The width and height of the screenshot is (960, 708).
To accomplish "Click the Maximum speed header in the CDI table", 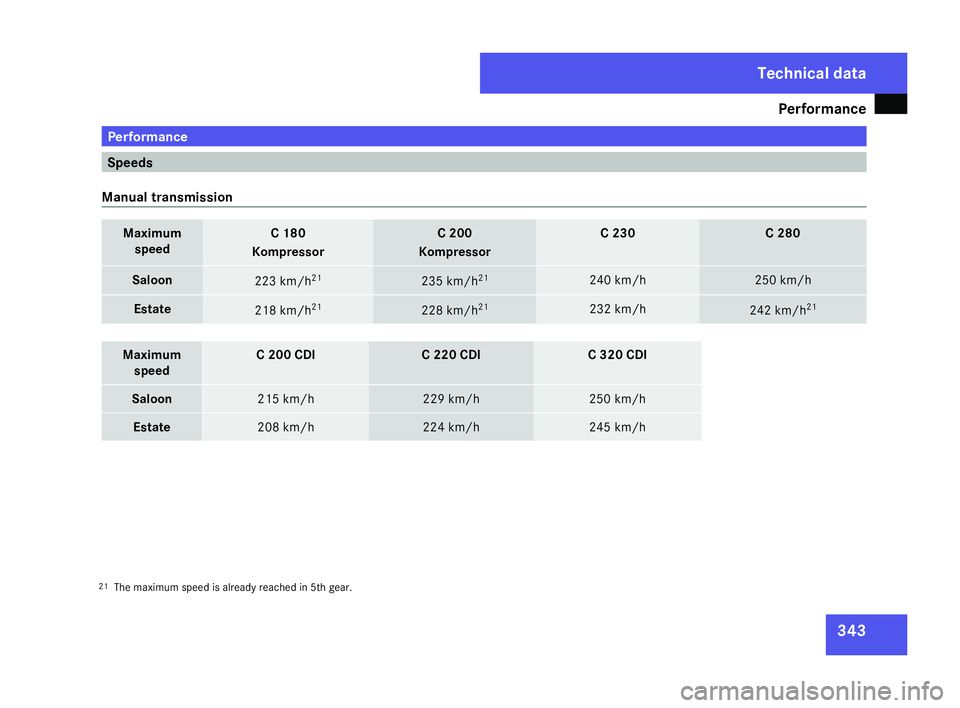I will click(152, 363).
